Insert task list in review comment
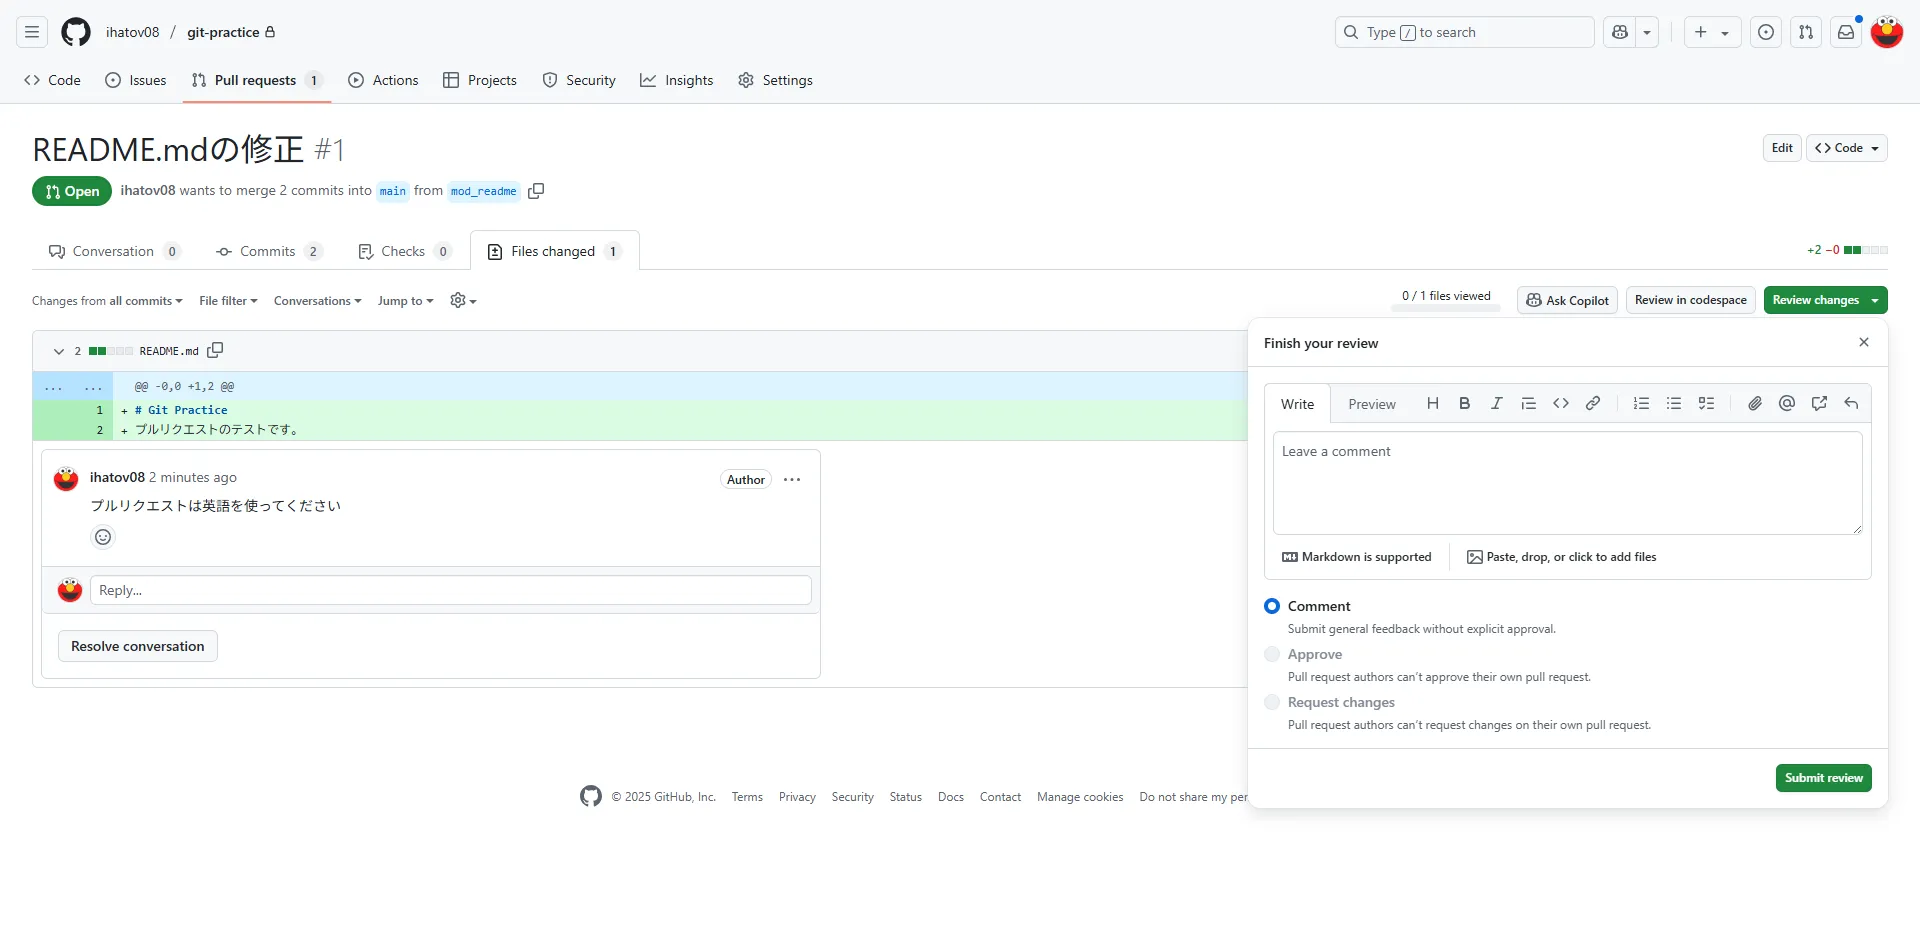The width and height of the screenshot is (1920, 945). point(1707,403)
